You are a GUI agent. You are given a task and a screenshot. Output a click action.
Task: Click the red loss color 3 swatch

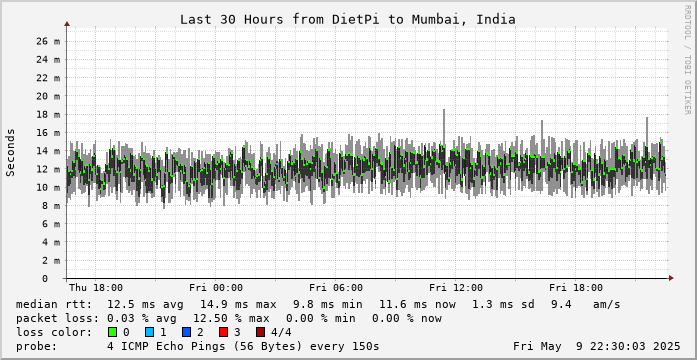[224, 332]
